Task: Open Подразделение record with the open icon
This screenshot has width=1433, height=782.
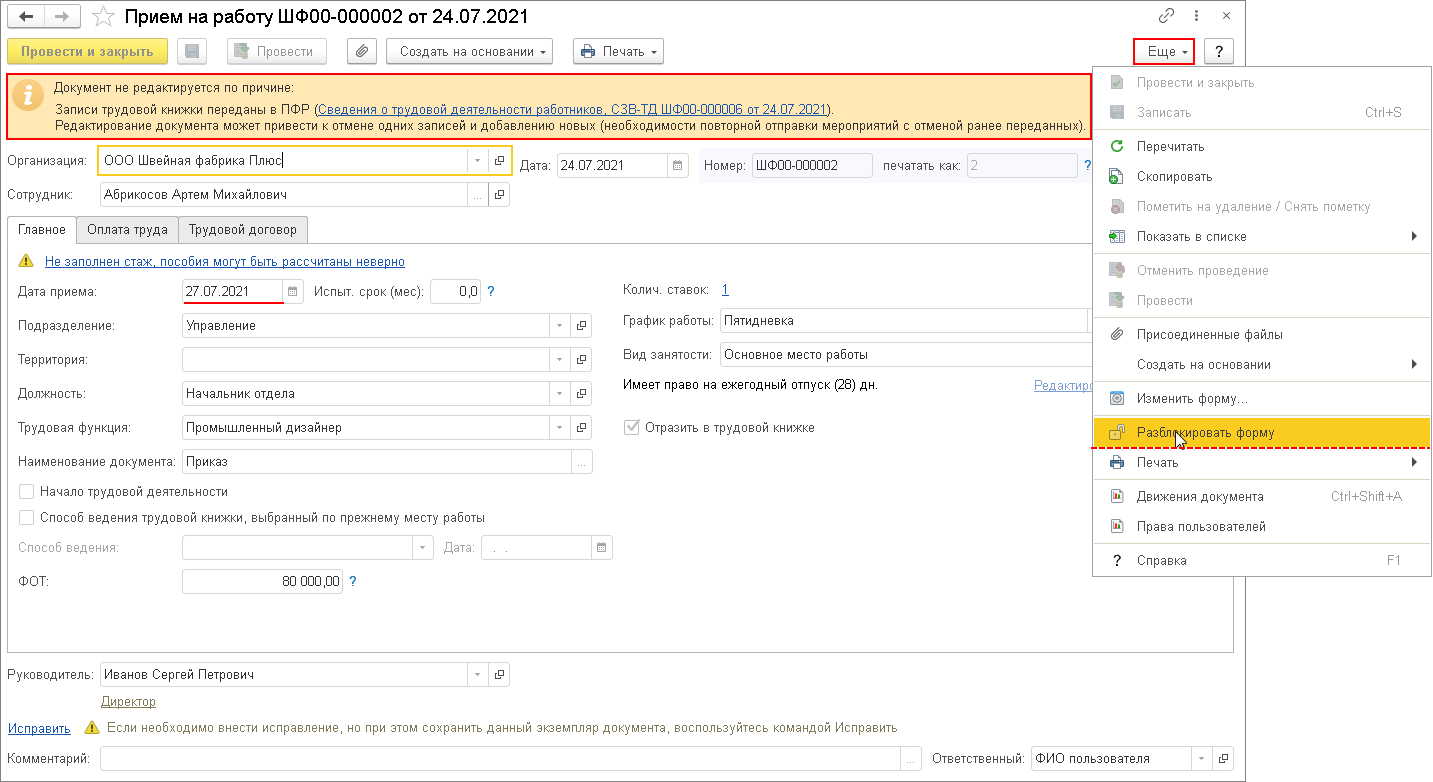Action: (581, 325)
